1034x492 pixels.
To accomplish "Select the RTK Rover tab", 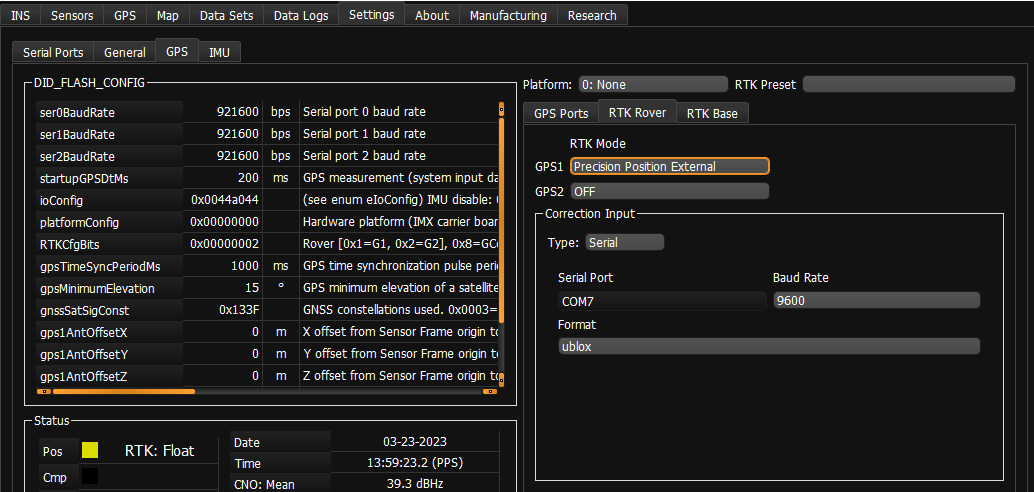I will click(637, 111).
